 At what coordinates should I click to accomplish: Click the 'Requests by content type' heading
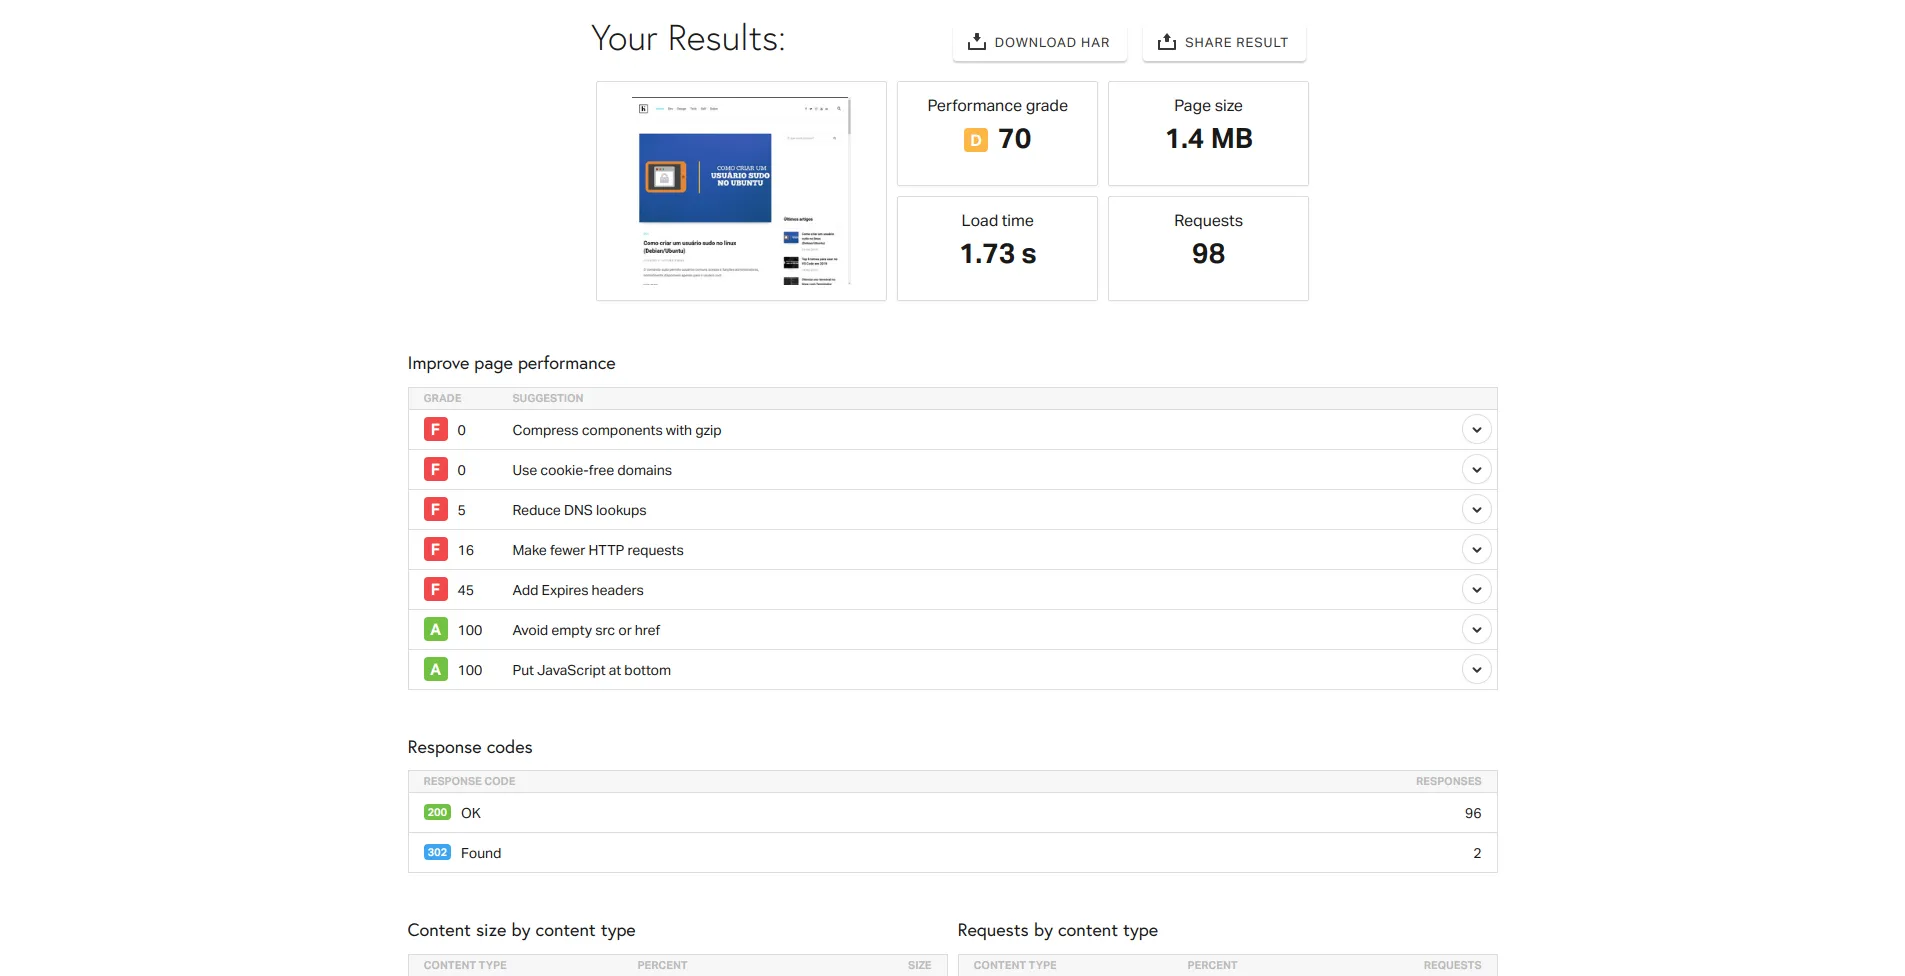pyautogui.click(x=1057, y=931)
